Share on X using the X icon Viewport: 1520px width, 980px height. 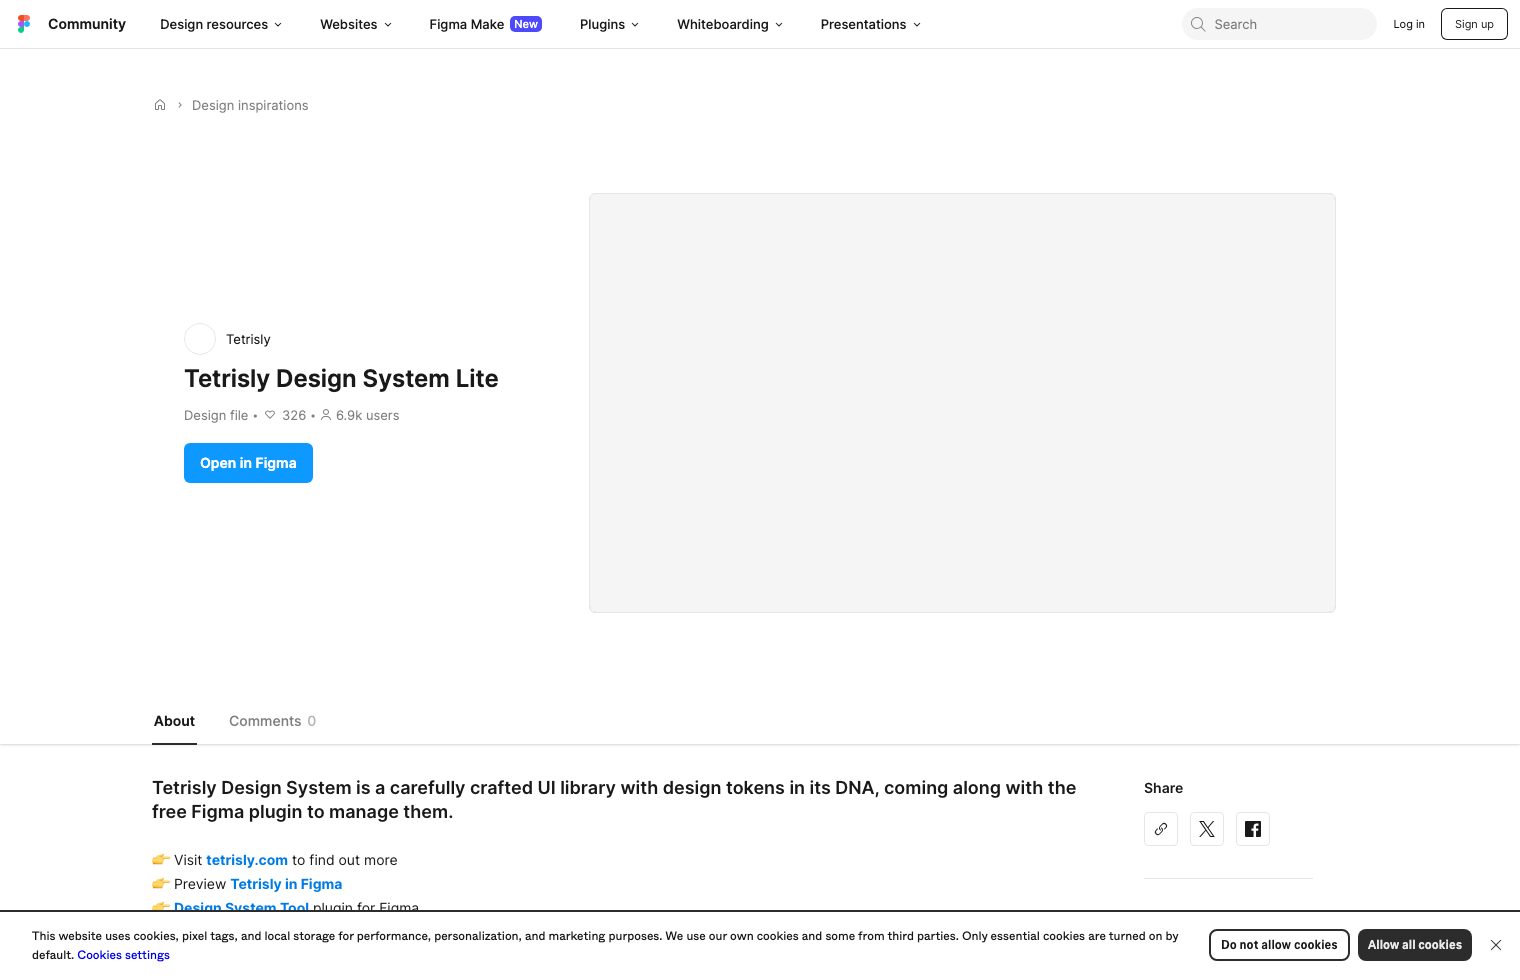click(1206, 828)
